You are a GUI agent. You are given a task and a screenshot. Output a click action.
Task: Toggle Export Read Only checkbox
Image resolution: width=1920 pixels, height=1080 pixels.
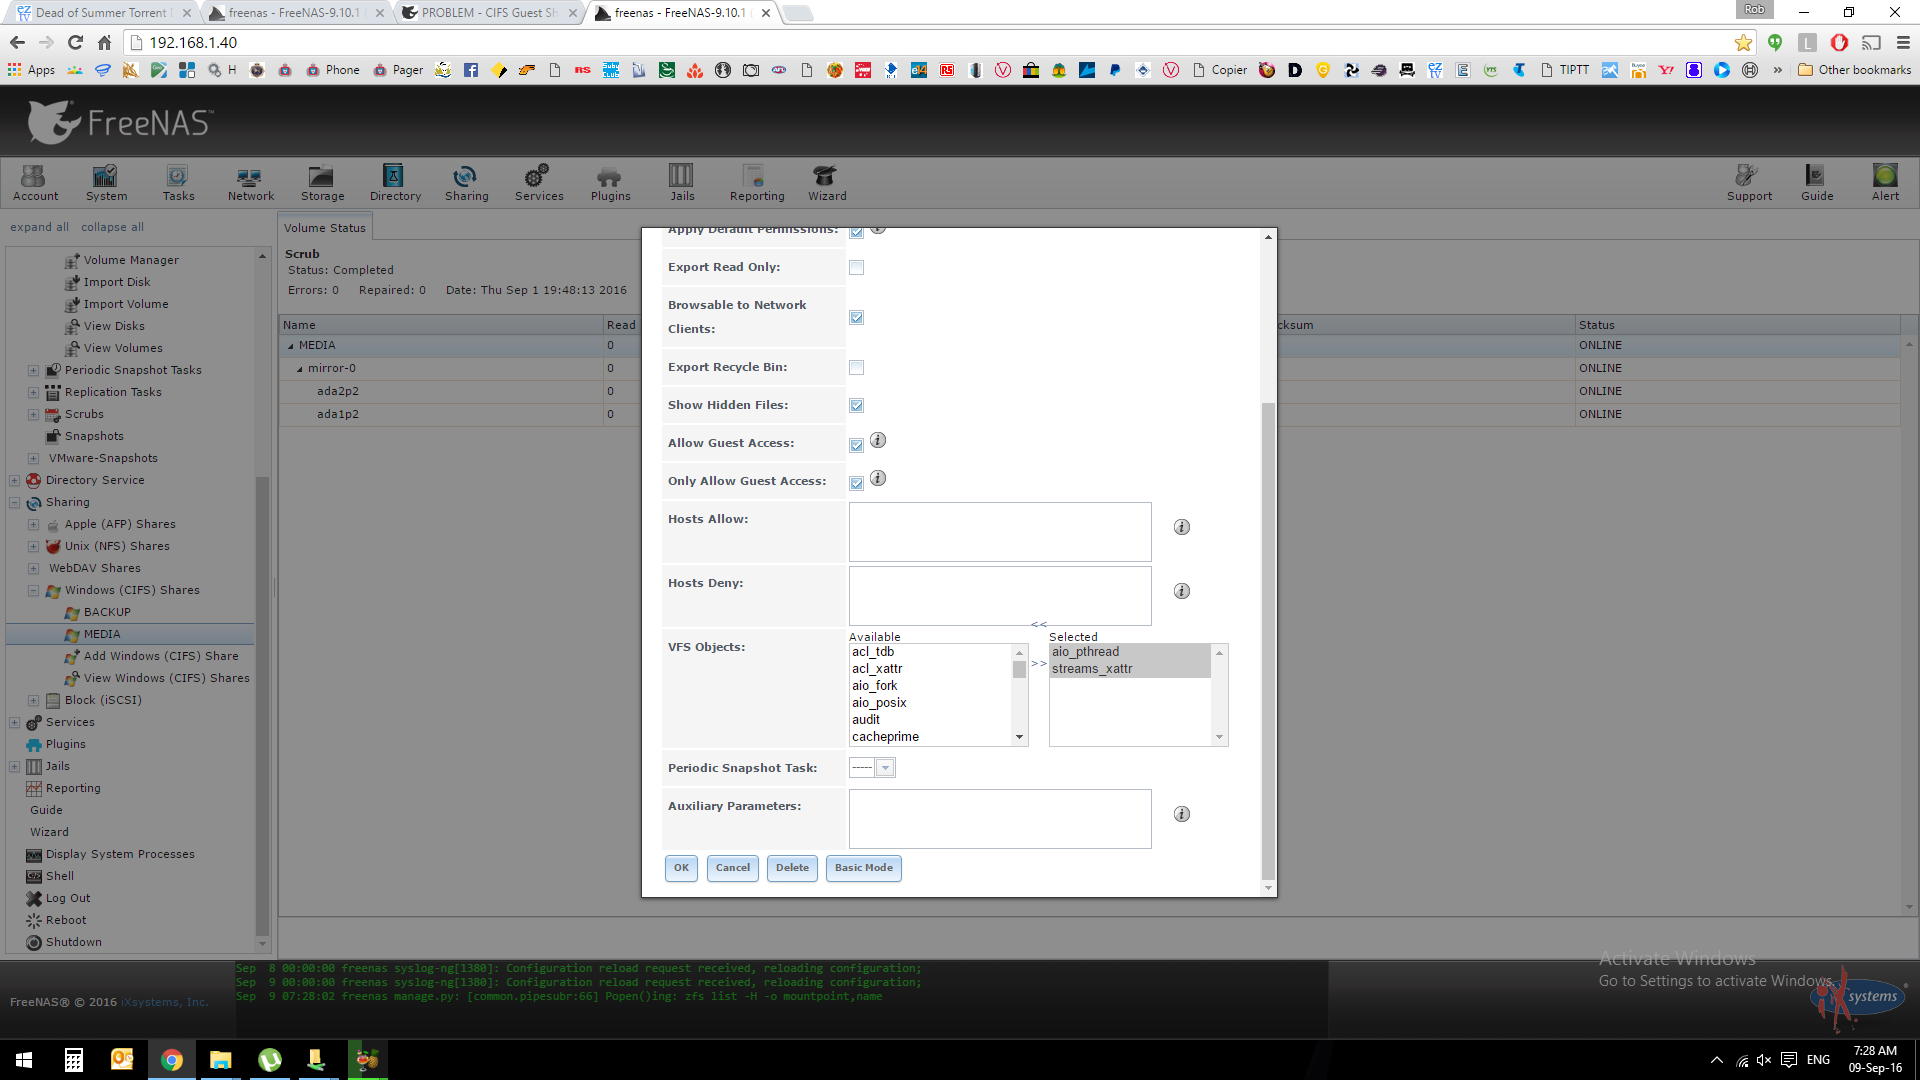(x=856, y=267)
